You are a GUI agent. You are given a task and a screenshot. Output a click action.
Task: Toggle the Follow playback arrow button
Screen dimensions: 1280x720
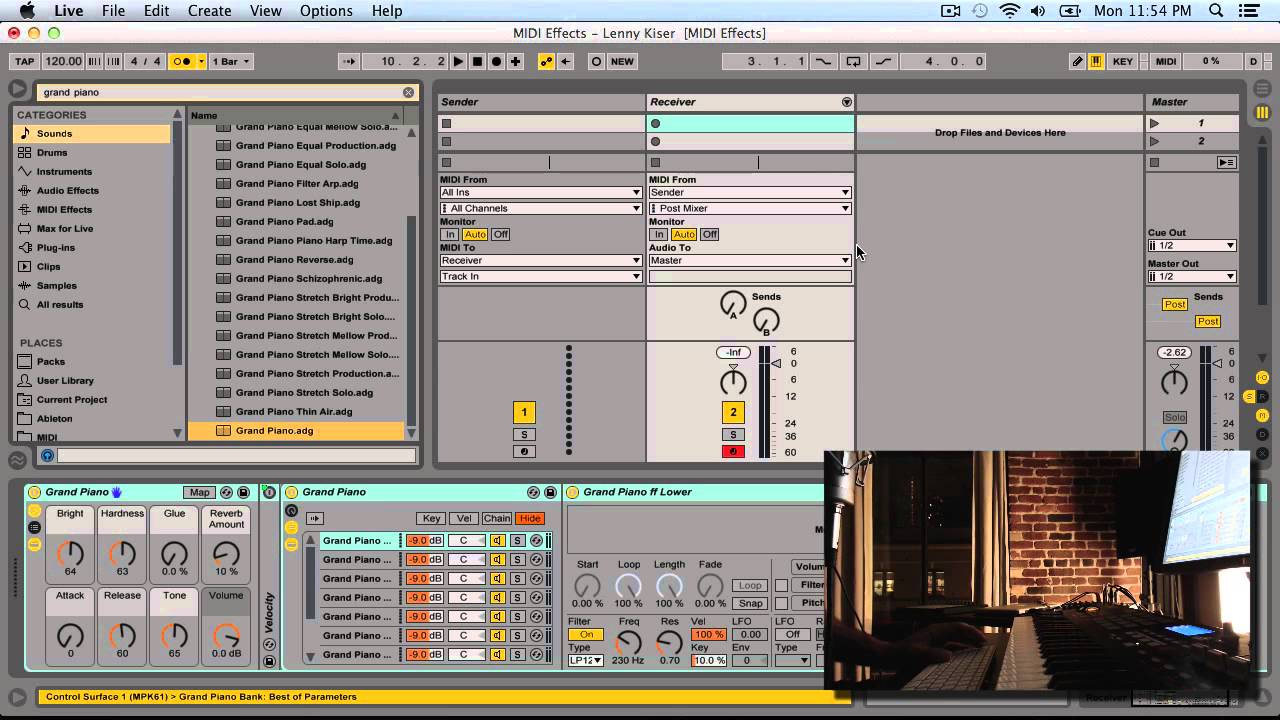pyautogui.click(x=348, y=61)
